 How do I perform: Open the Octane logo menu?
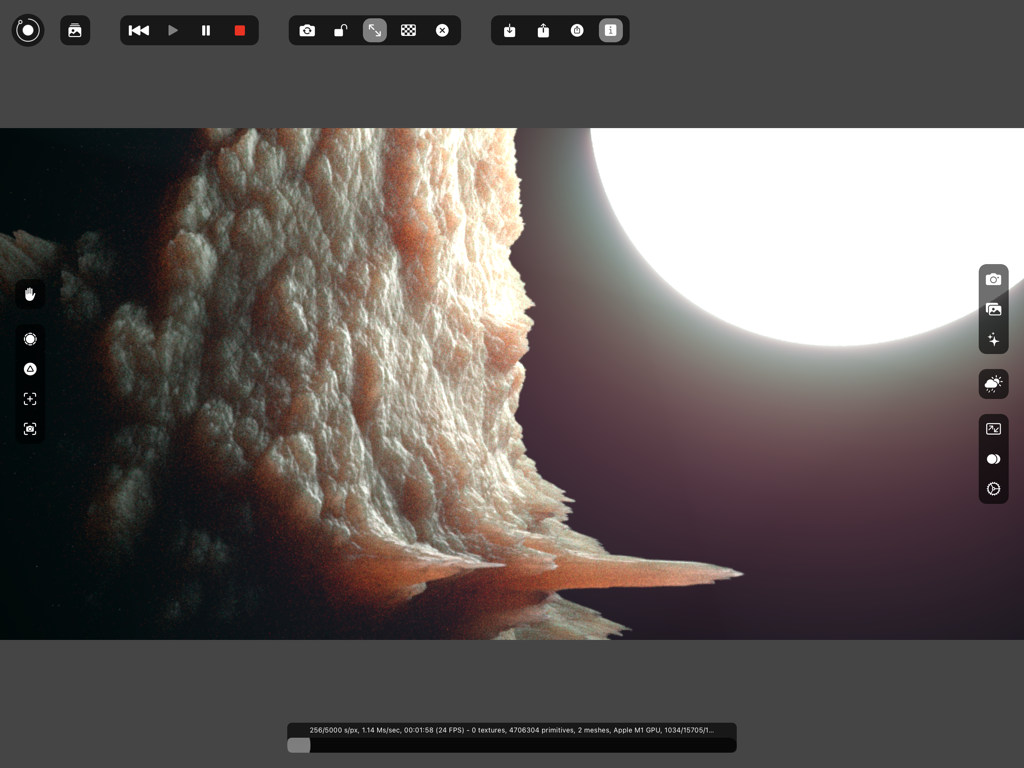pyautogui.click(x=28, y=30)
